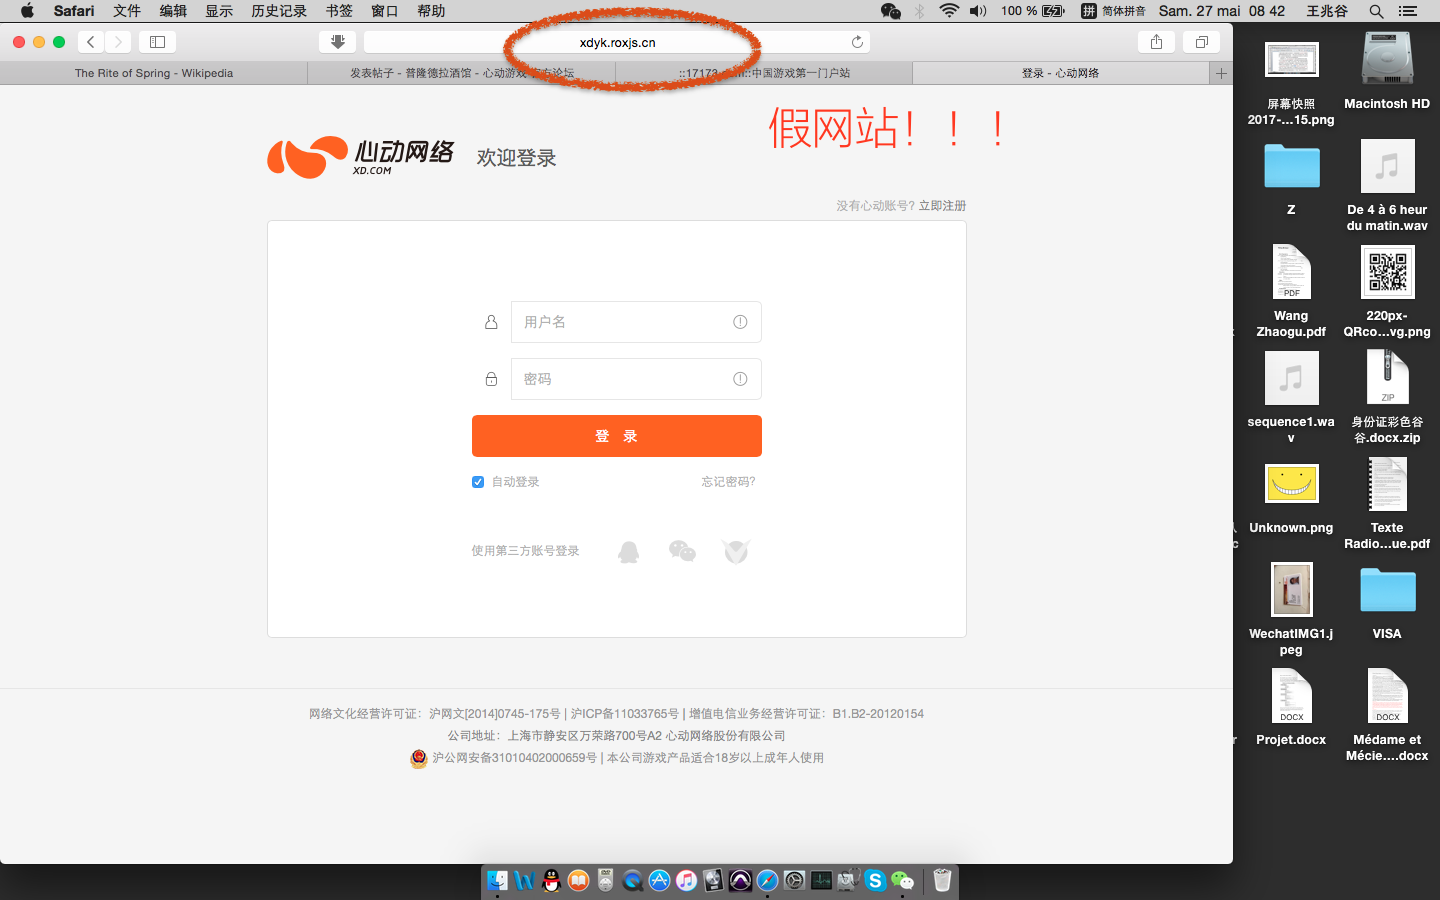Click the Safari back navigation arrow
1440x900 pixels.
click(91, 42)
